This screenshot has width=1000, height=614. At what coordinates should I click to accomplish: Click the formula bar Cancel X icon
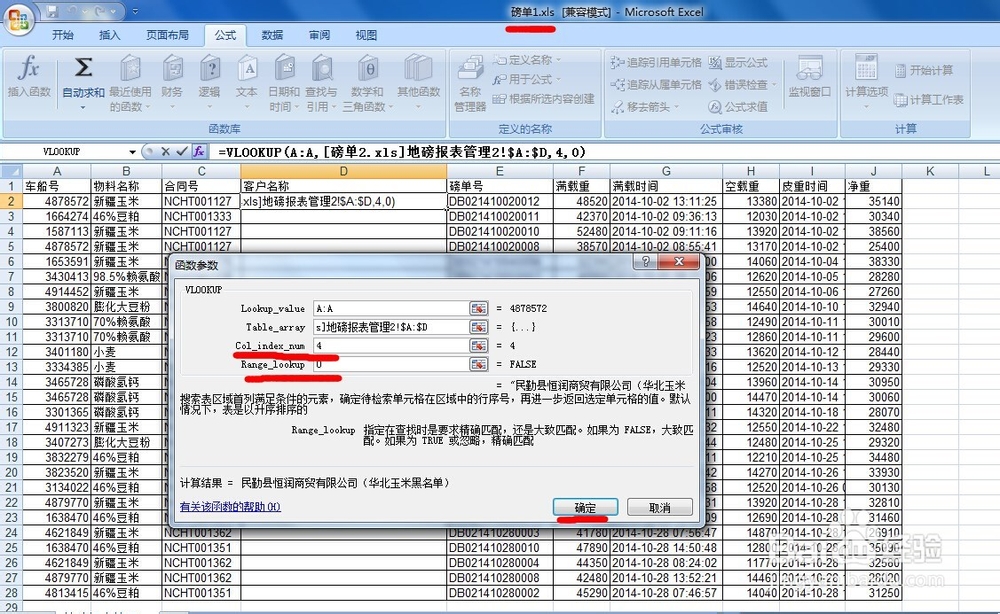165,152
